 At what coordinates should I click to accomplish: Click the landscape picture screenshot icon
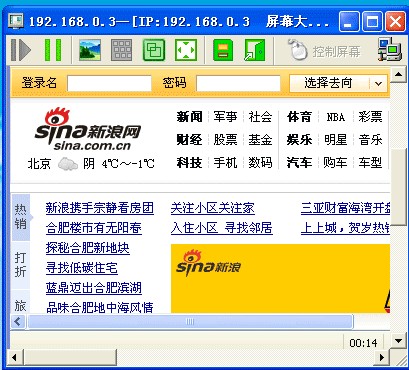coord(90,50)
